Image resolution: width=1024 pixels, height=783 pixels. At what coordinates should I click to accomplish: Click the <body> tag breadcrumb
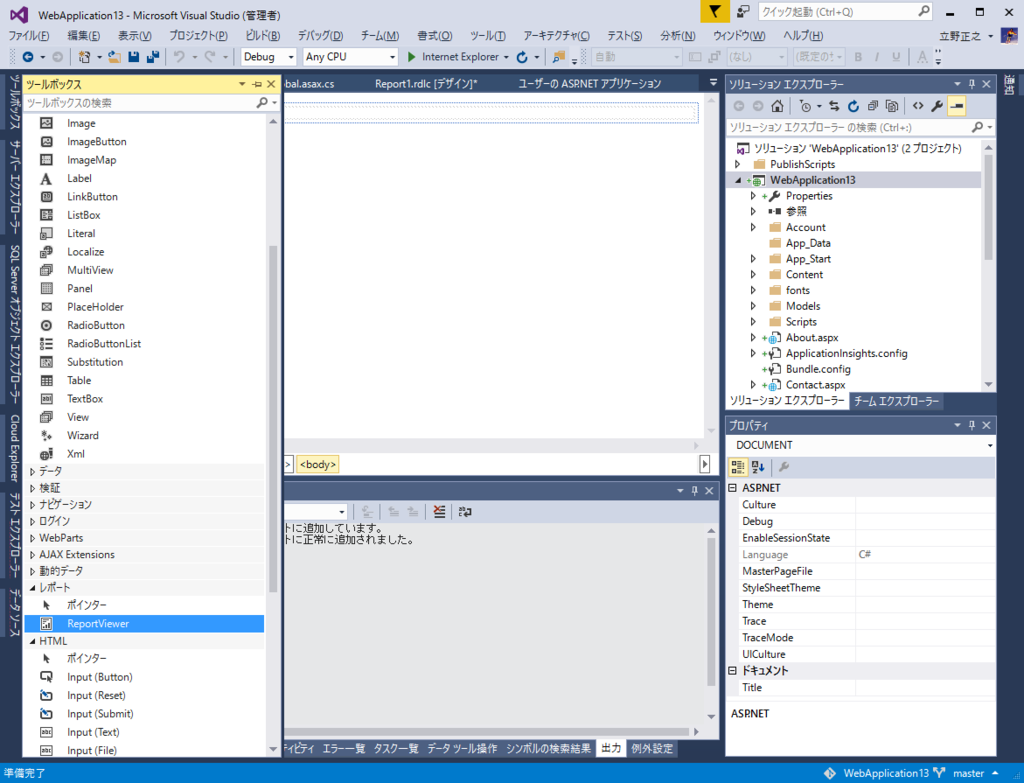tap(318, 464)
